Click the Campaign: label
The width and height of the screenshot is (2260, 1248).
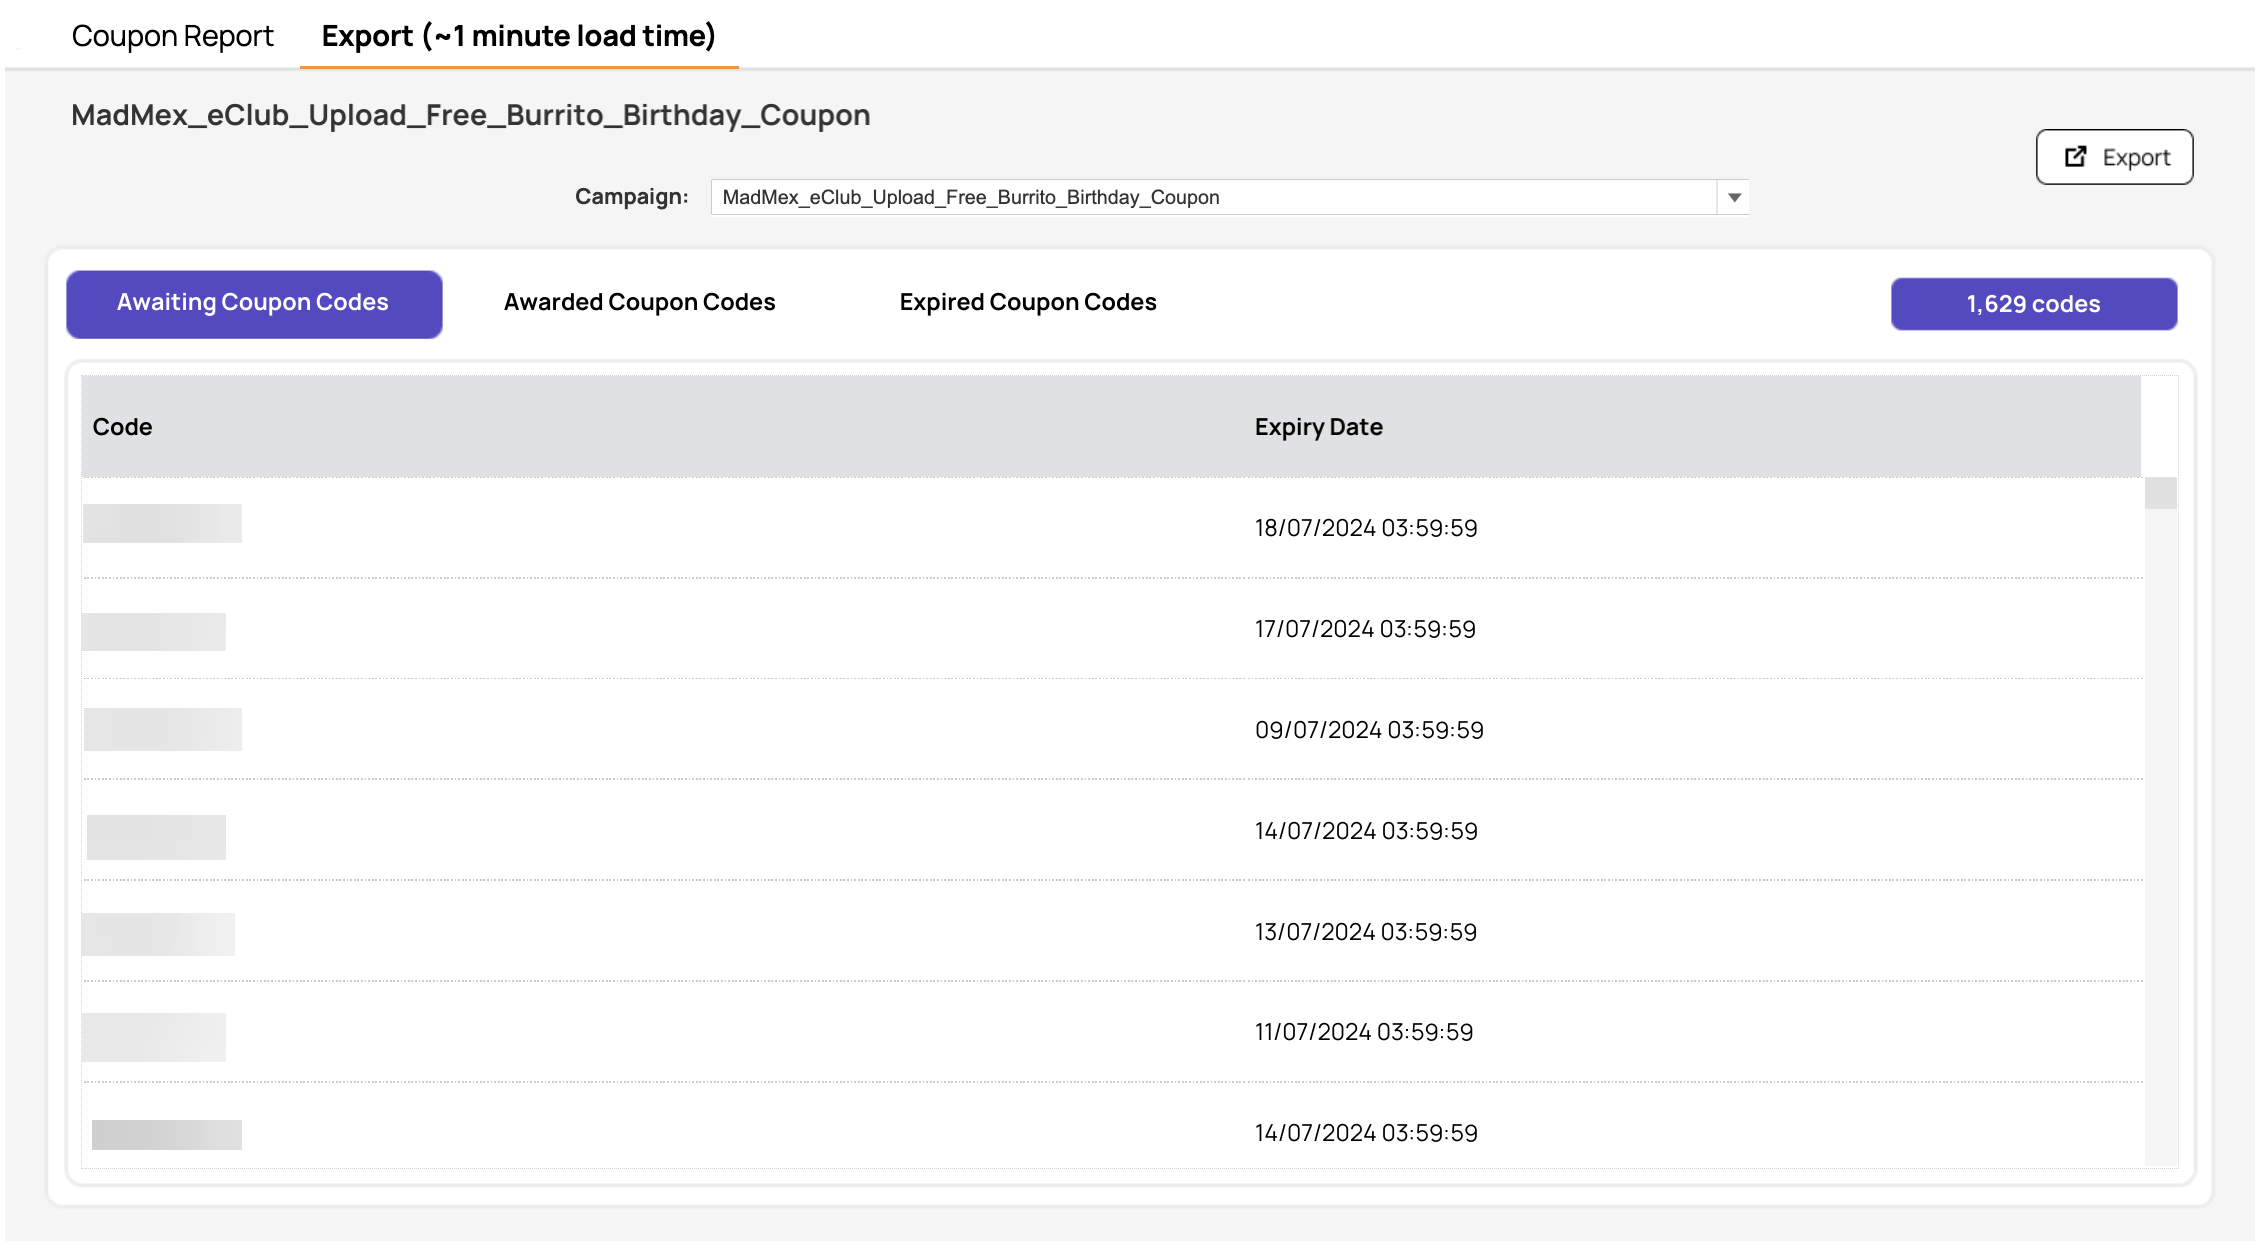tap(631, 196)
